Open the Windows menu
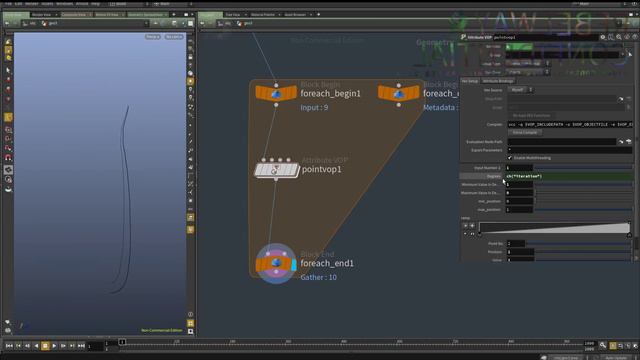640x360 pixels. click(x=64, y=4)
